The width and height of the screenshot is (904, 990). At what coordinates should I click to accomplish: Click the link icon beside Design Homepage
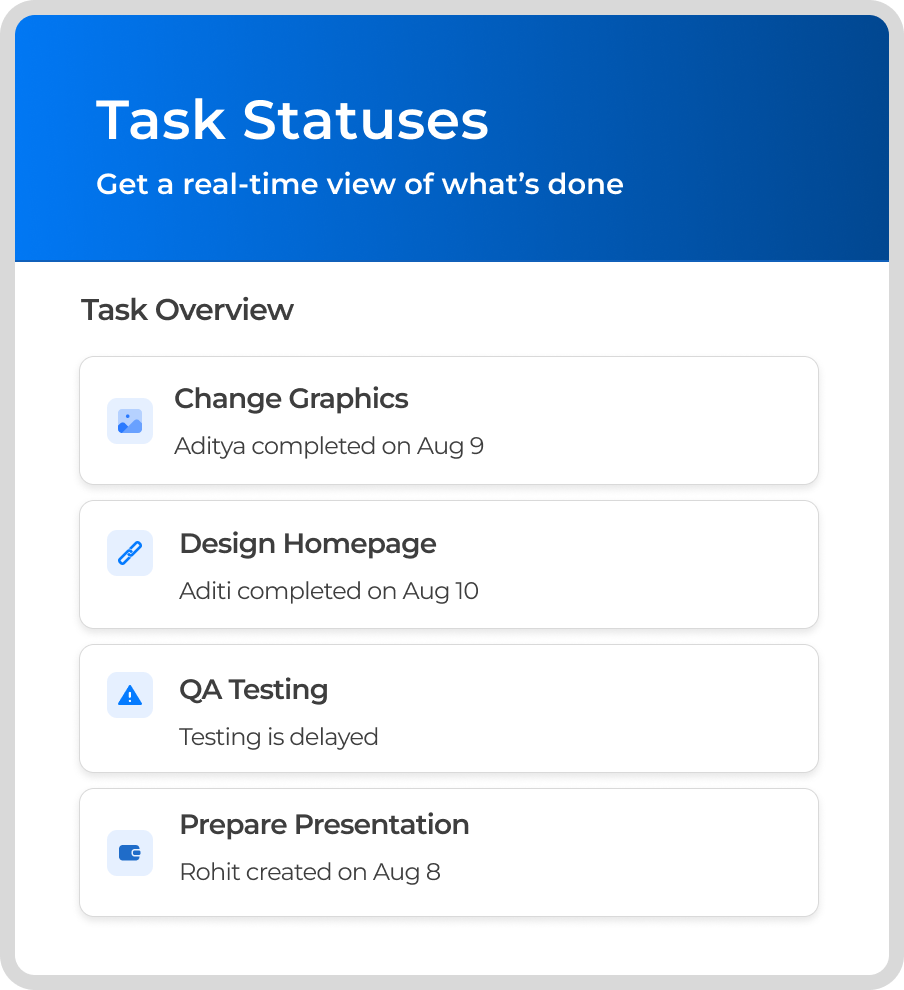[130, 553]
